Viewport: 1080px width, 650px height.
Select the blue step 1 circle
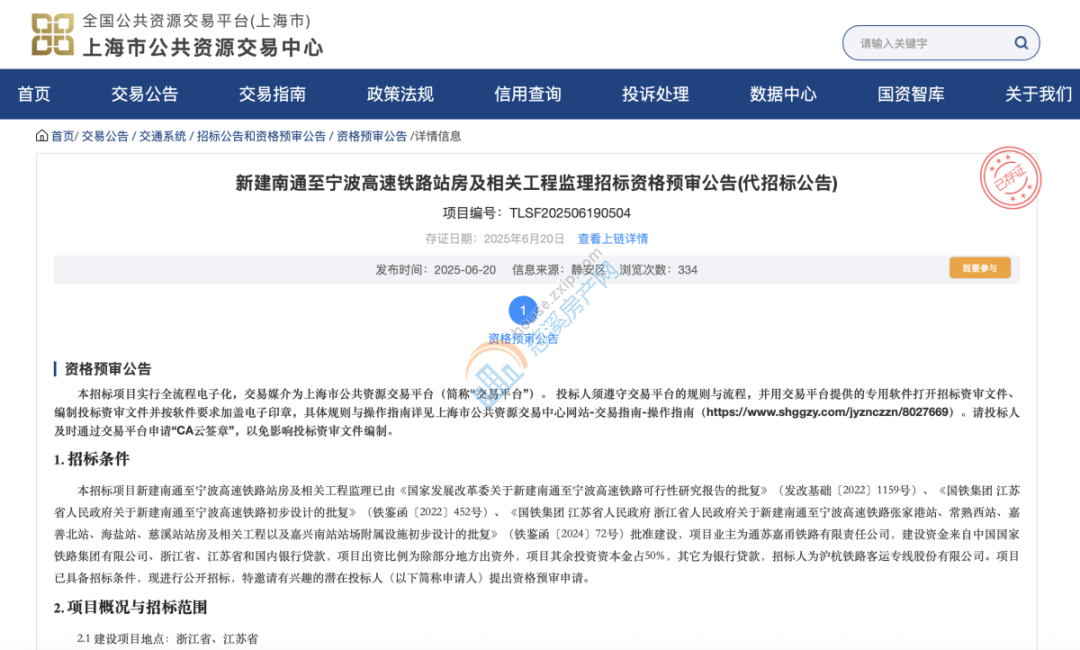click(523, 311)
